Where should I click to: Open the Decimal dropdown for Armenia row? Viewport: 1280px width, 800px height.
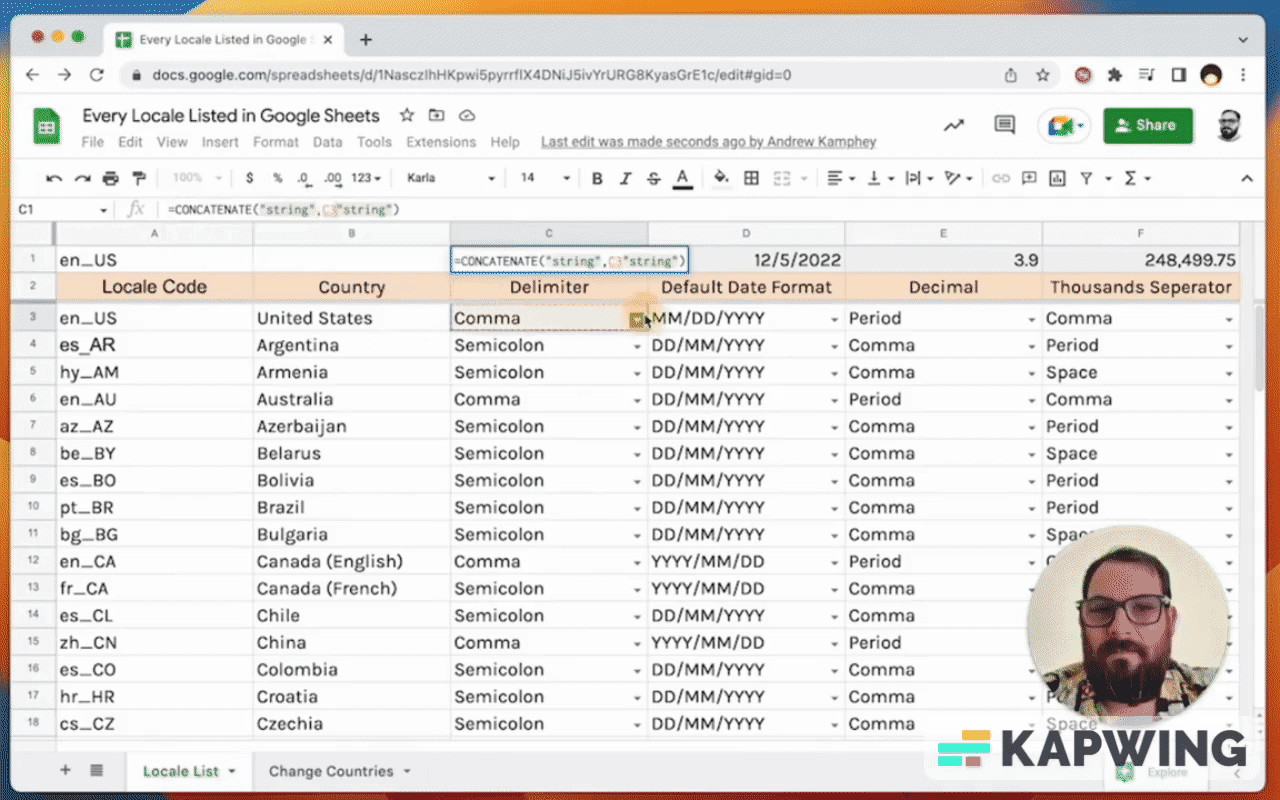(1033, 373)
